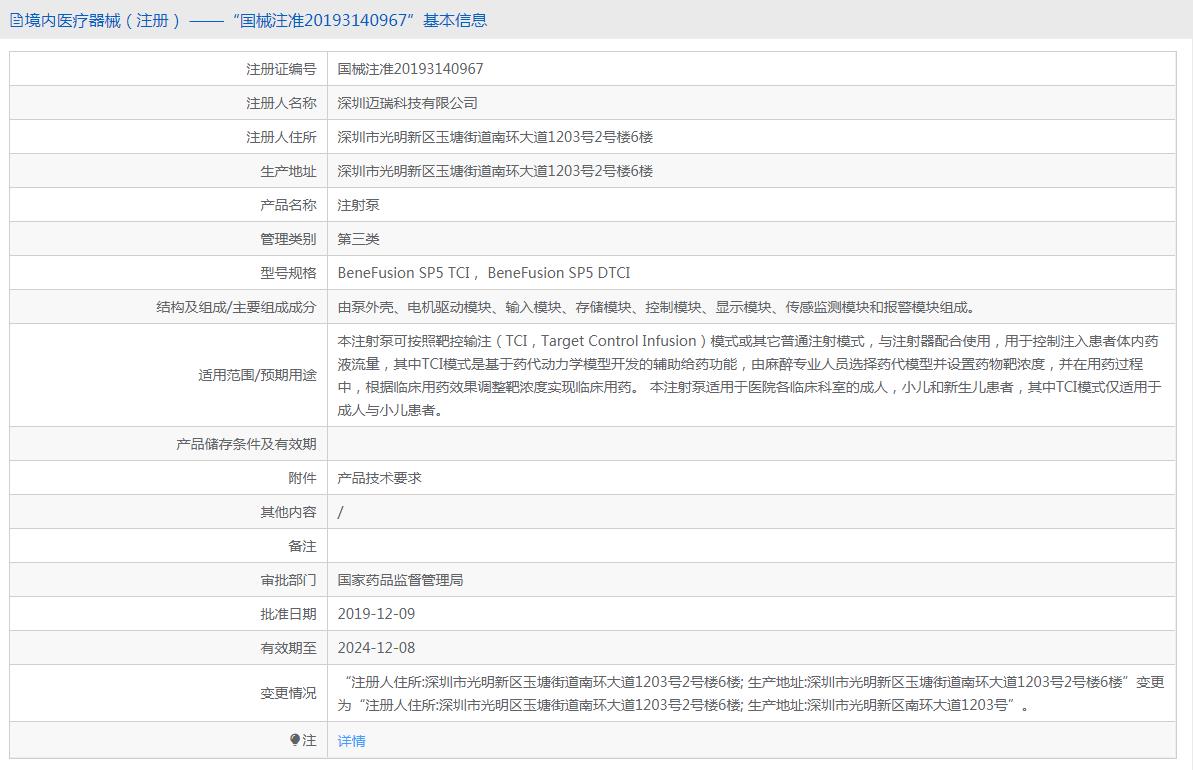Image resolution: width=1193 pixels, height=770 pixels.
Task: Click the 附件 label
Action: tap(302, 478)
